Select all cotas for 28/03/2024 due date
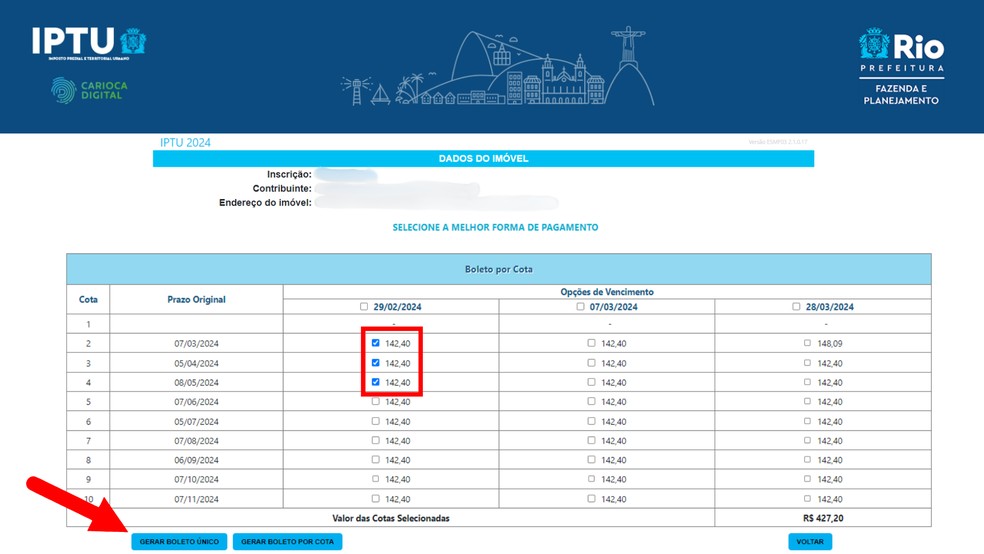 (x=796, y=307)
